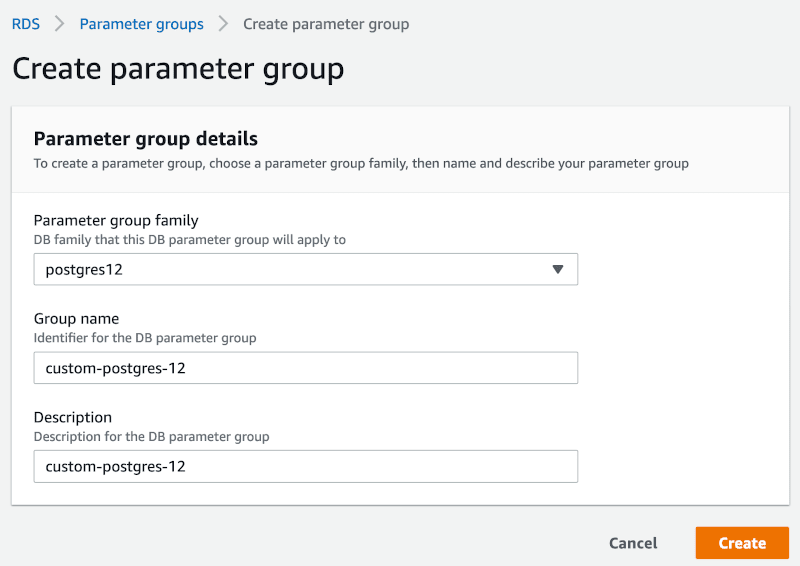
Task: Click the breadcrumb chevron after Parameter groups
Action: pyautogui.click(x=223, y=23)
